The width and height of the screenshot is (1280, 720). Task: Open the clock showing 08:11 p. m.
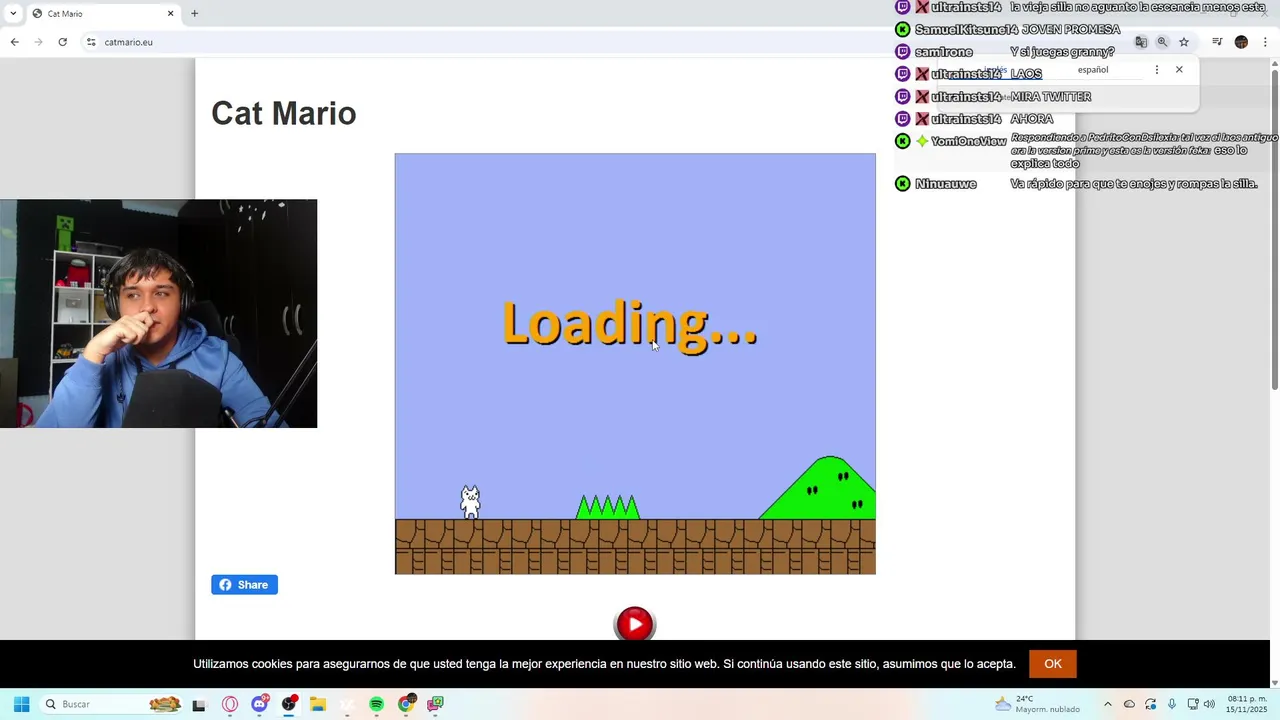click(1247, 704)
